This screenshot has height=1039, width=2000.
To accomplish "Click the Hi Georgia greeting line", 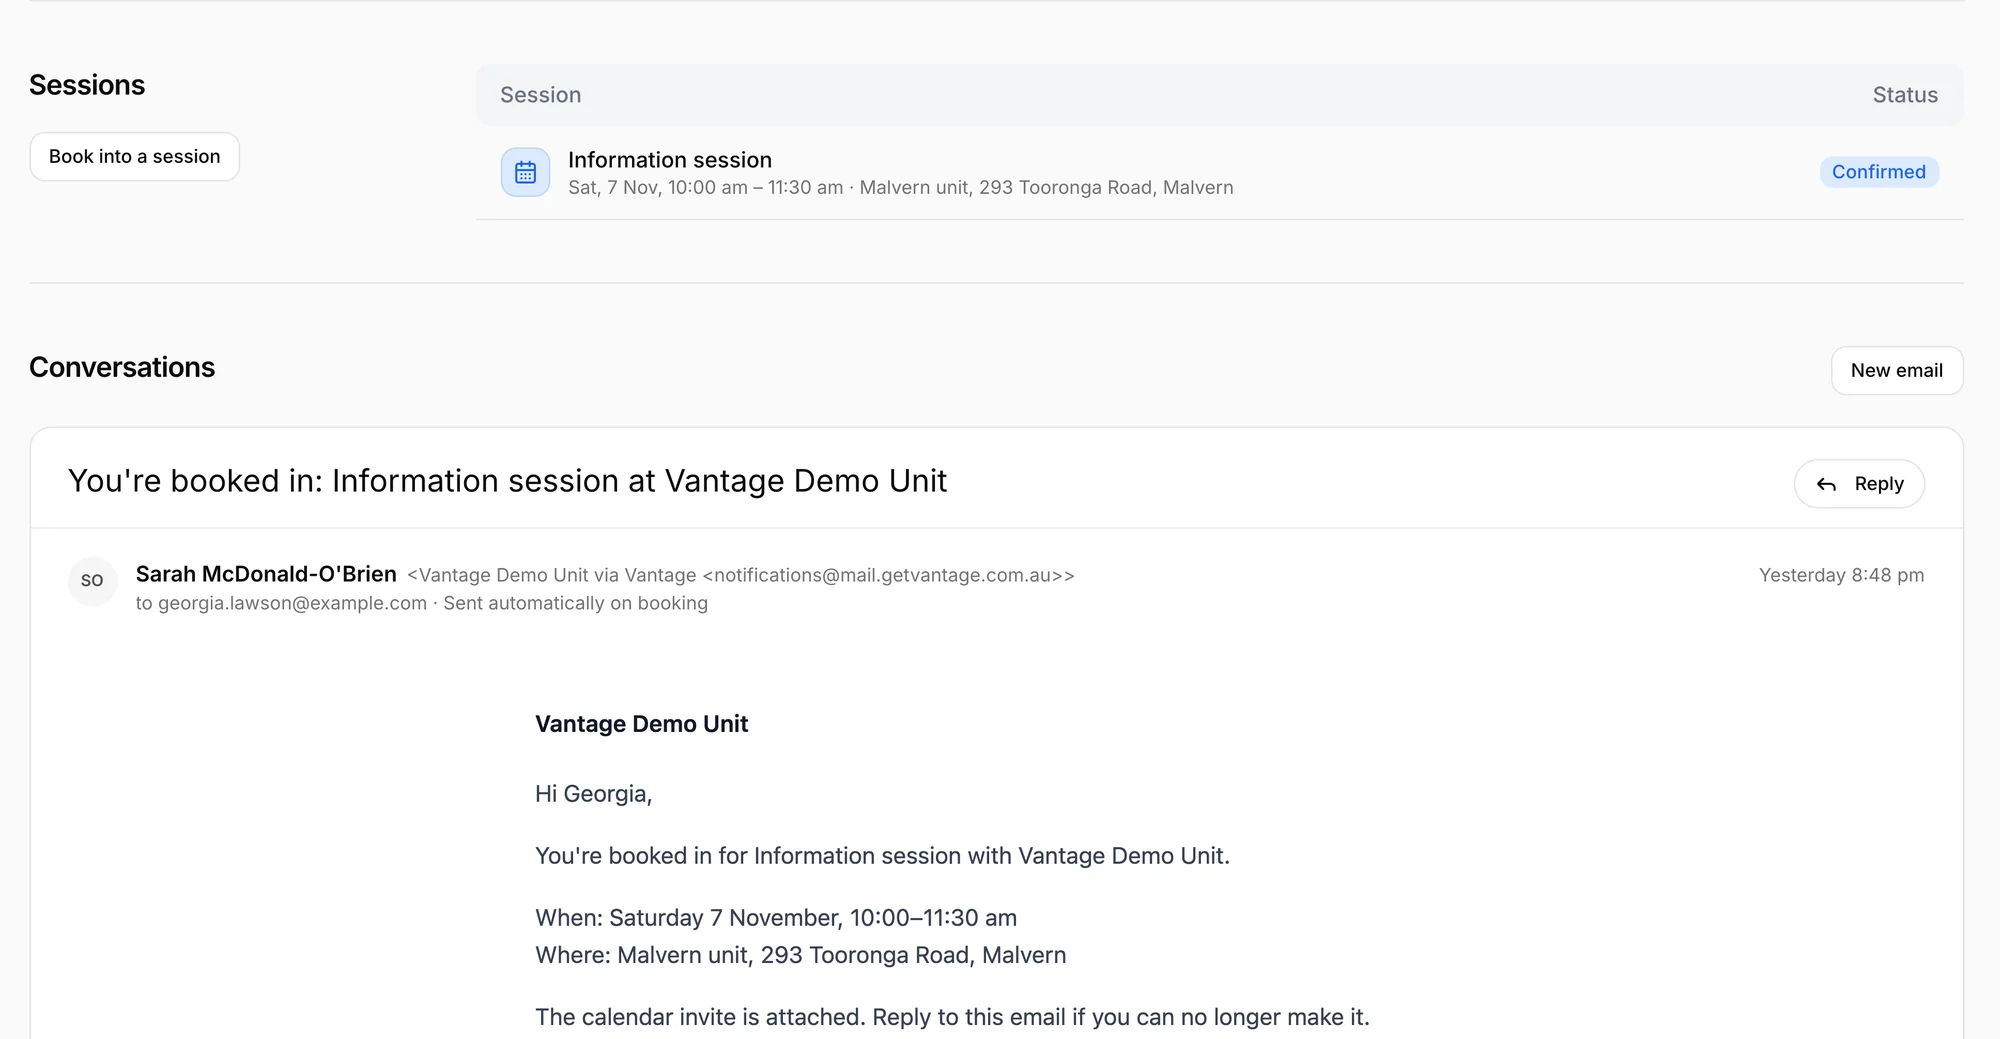I will click(593, 794).
